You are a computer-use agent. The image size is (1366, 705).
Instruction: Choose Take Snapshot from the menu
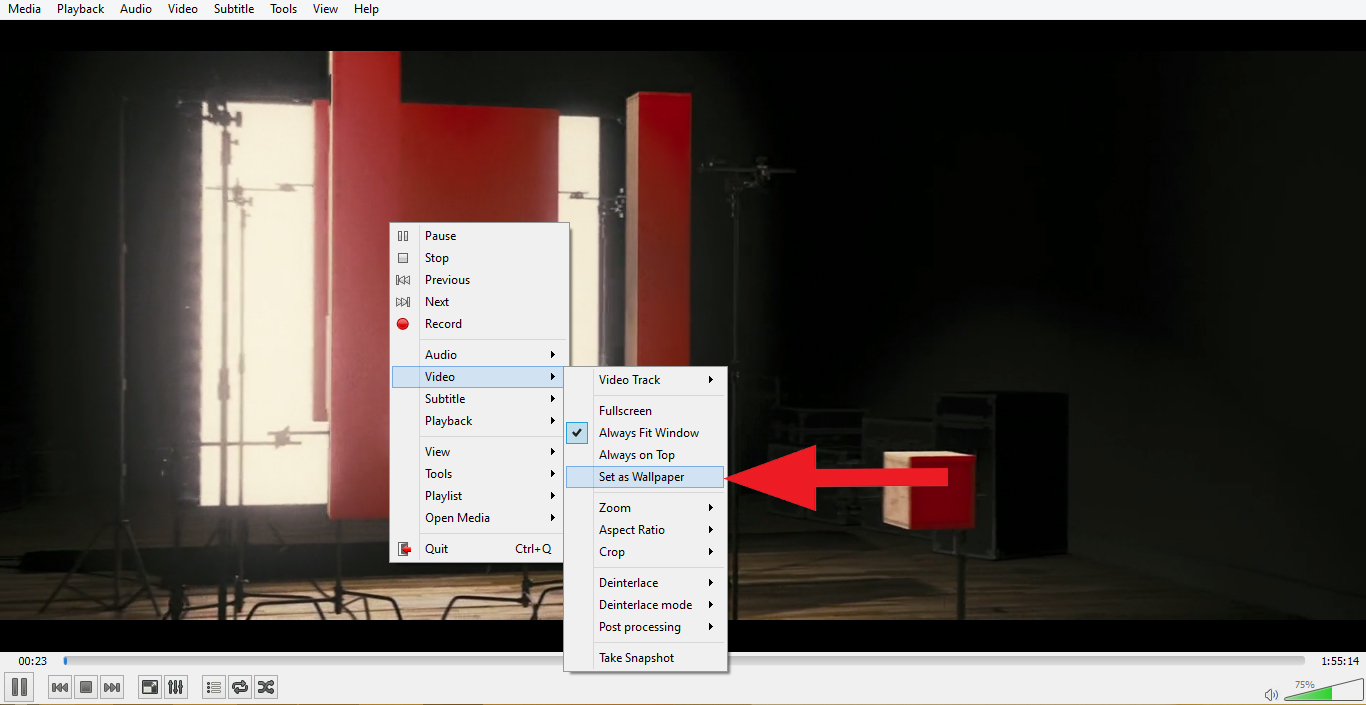click(x=639, y=657)
